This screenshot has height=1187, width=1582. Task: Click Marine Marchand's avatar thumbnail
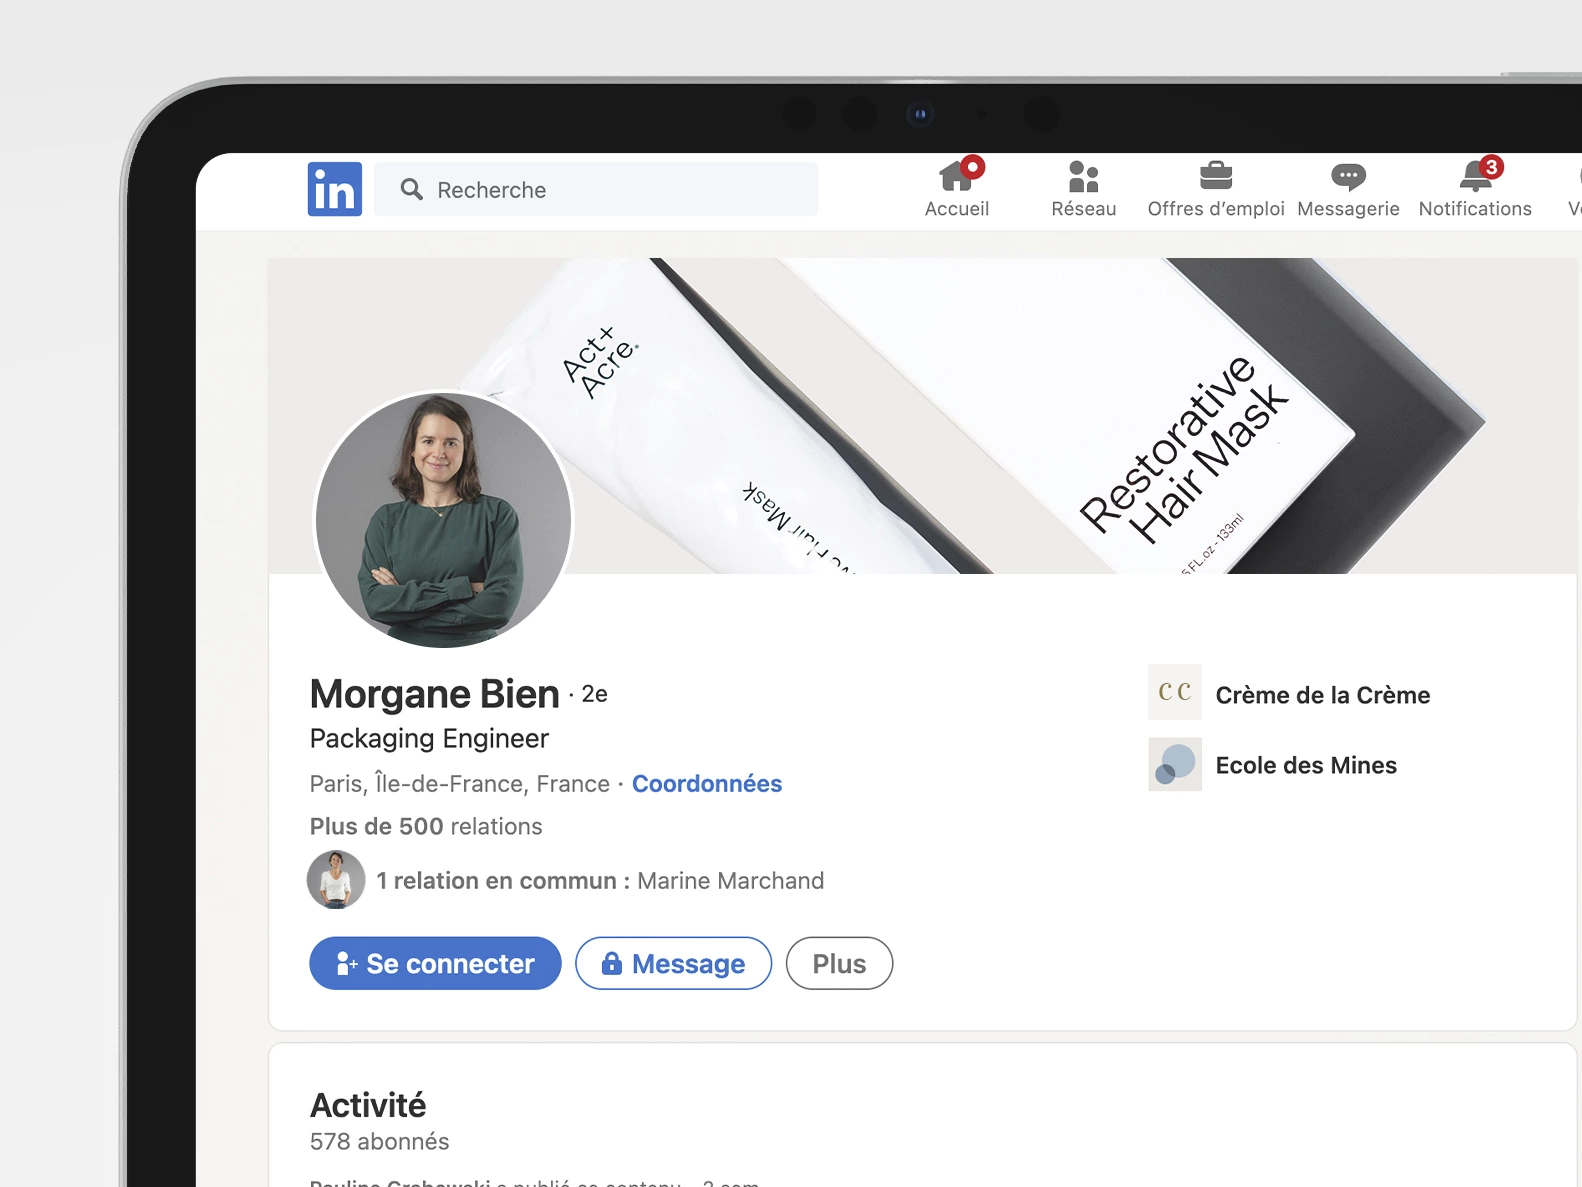coord(336,880)
